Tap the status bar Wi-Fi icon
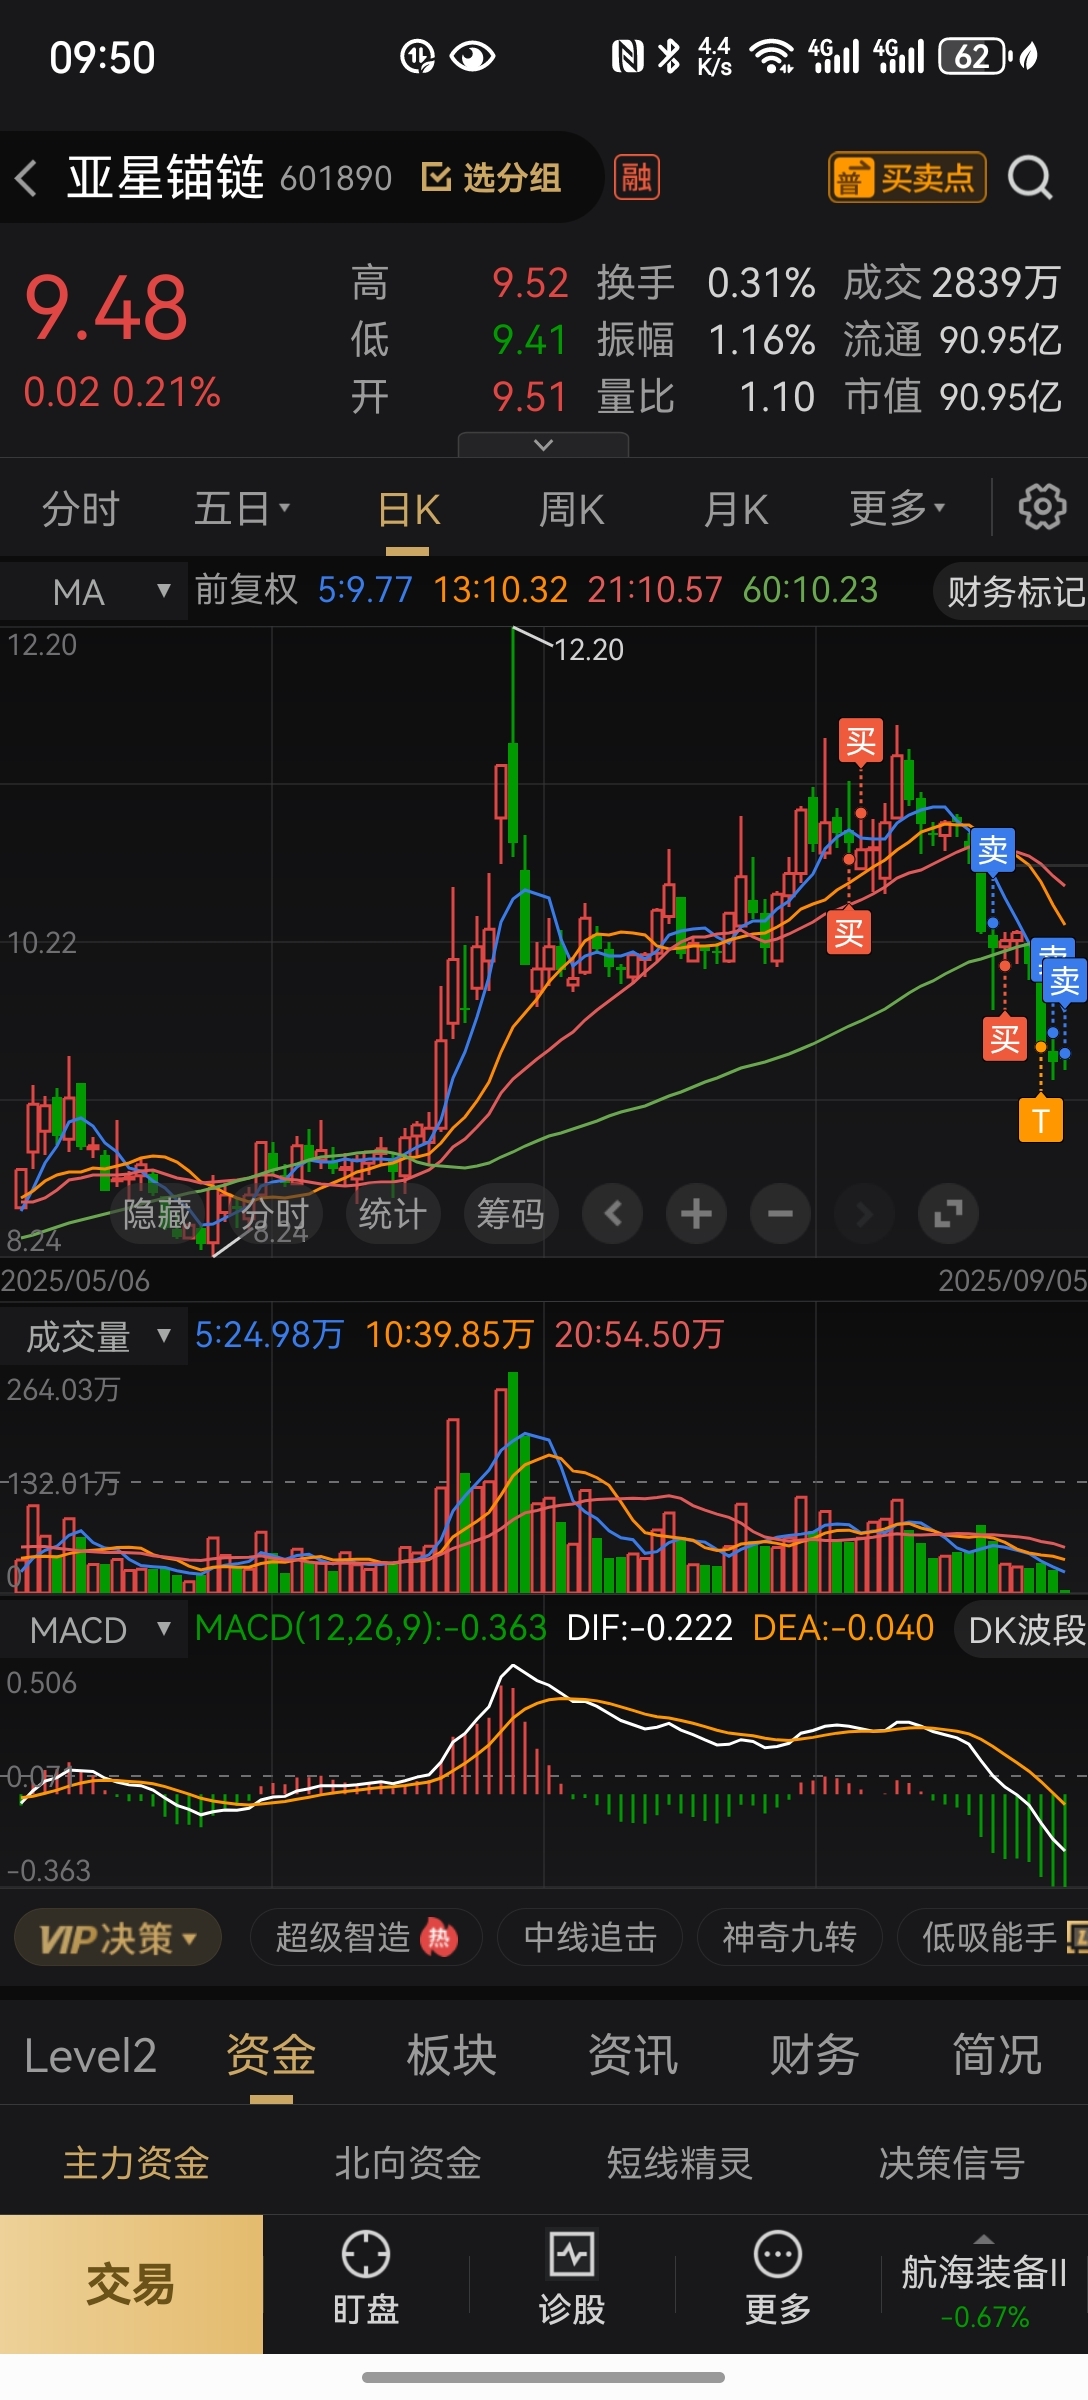1088x2400 pixels. point(771,56)
